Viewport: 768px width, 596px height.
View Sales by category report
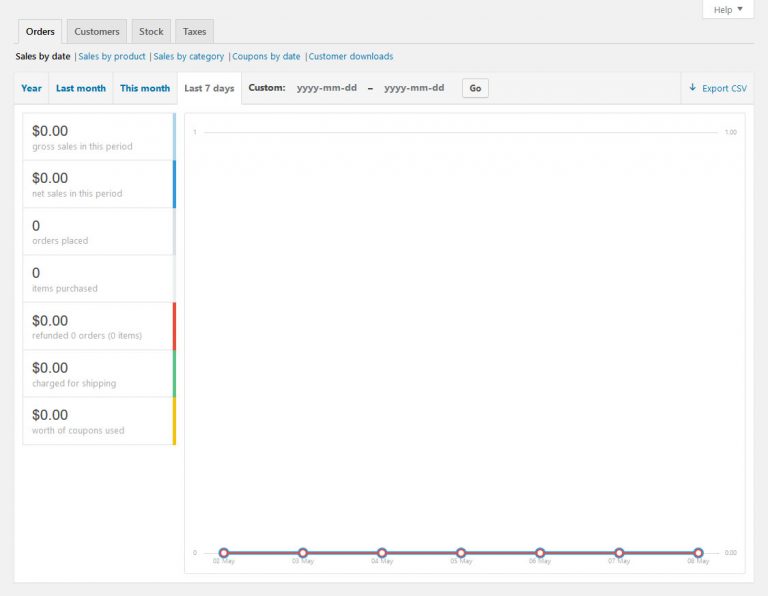(x=189, y=57)
